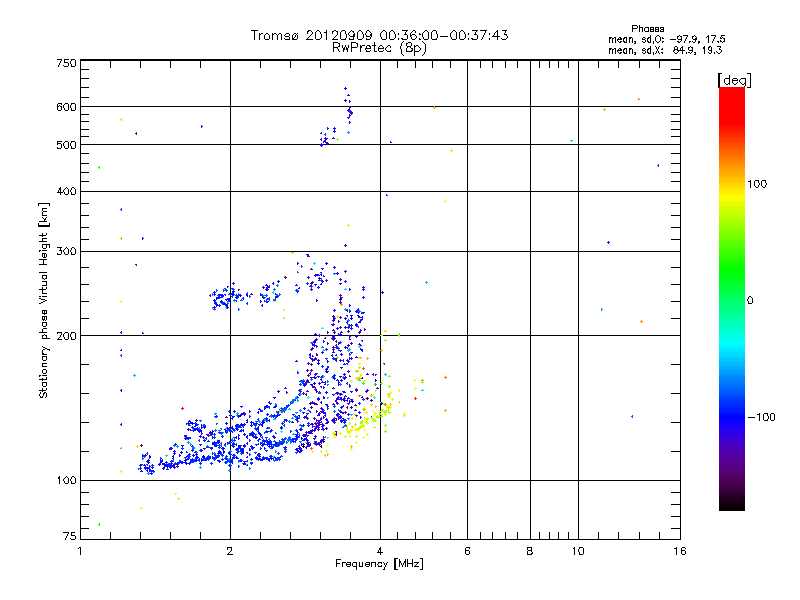800x600 pixels.
Task: Click the x-axis '16' tick label
Action: pos(680,551)
